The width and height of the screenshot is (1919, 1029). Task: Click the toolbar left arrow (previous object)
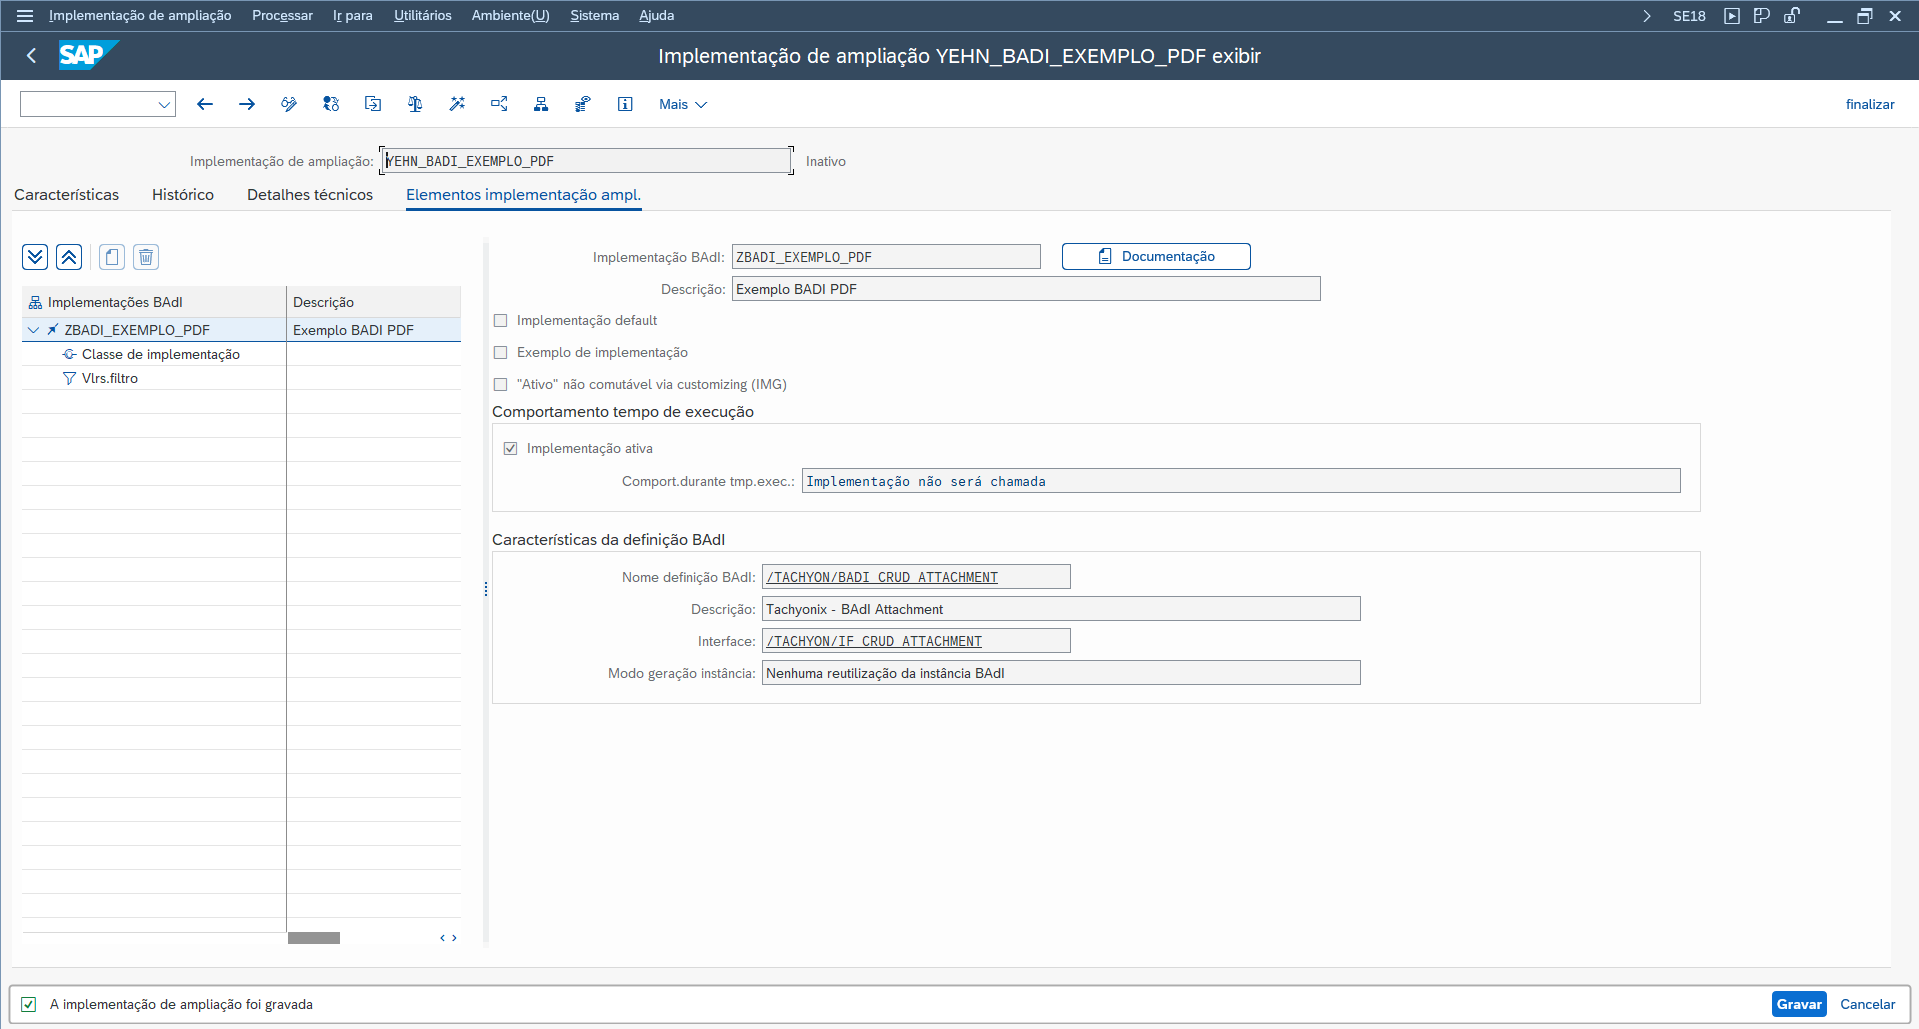[x=205, y=104]
